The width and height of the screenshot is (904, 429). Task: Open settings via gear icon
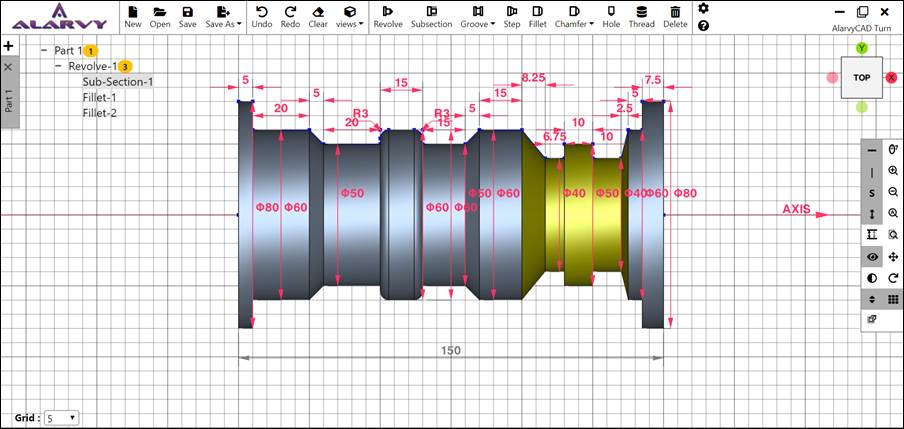(703, 8)
